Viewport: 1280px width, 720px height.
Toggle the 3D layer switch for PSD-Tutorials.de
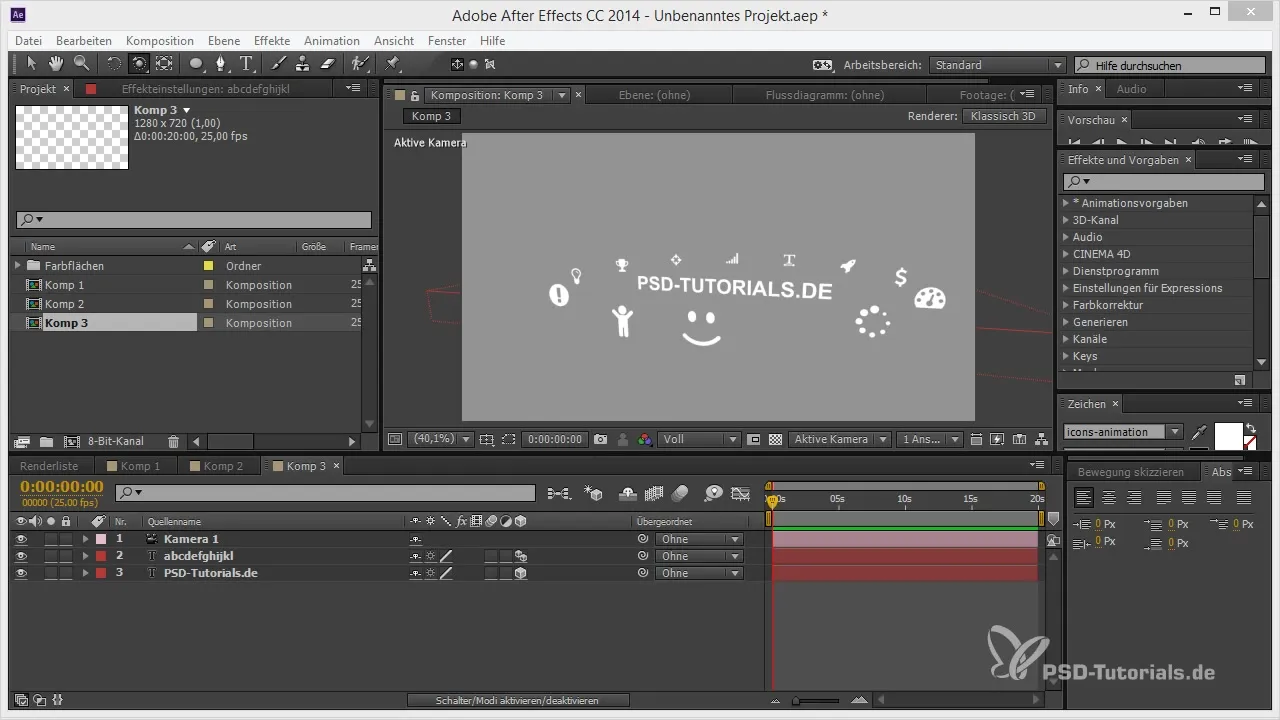pyautogui.click(x=520, y=573)
